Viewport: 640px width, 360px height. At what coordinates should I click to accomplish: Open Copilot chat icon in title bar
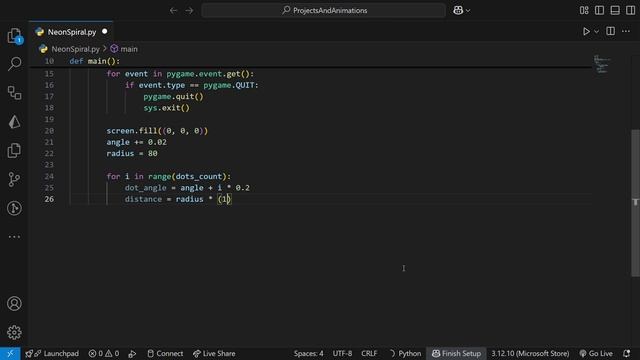[458, 10]
